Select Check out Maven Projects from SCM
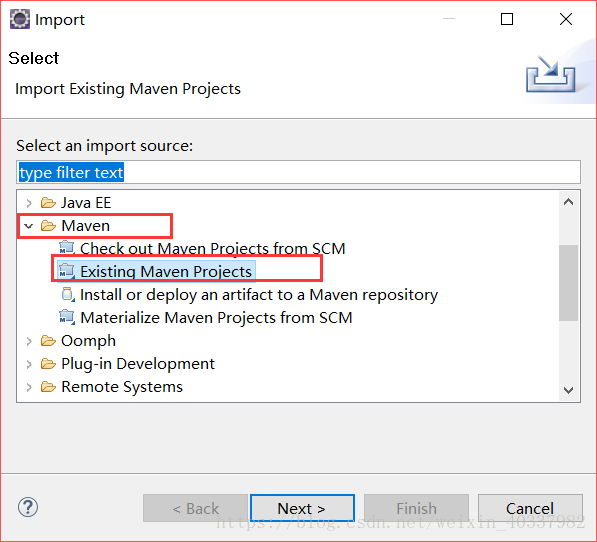This screenshot has width=597, height=542. click(x=213, y=249)
